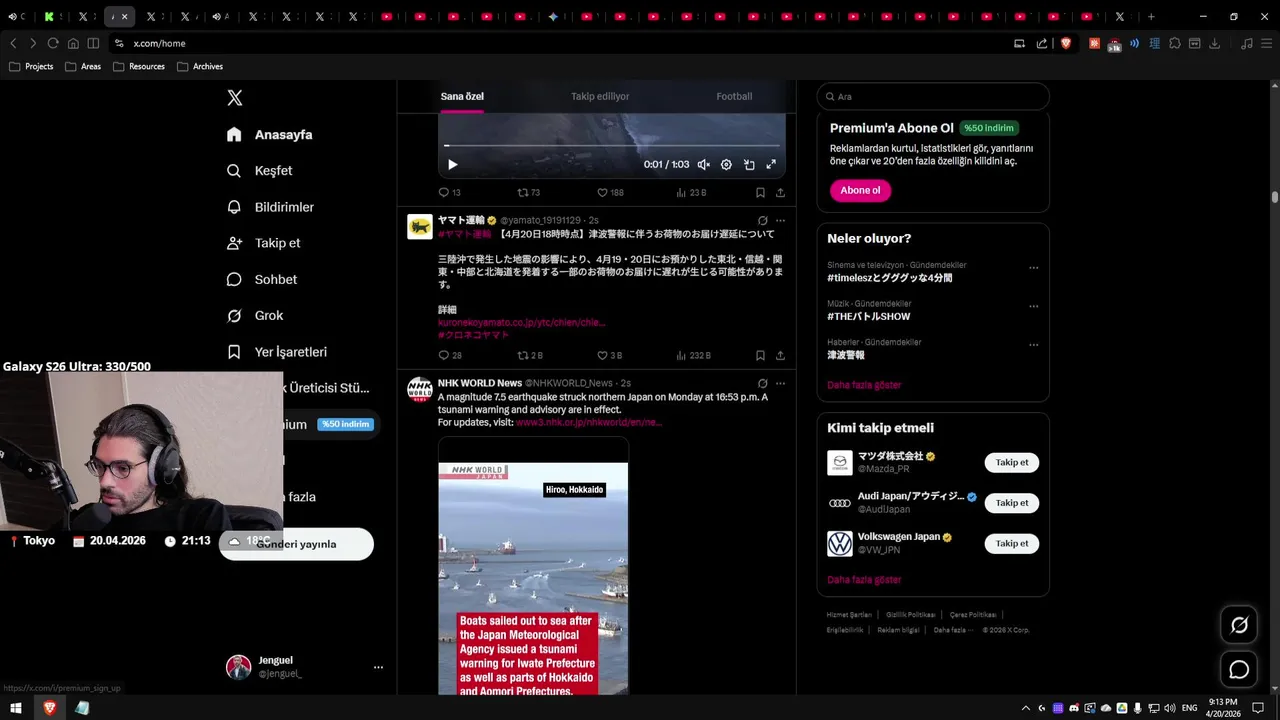Reply to the video post with 13 replies
1280x720 pixels.
tap(449, 192)
